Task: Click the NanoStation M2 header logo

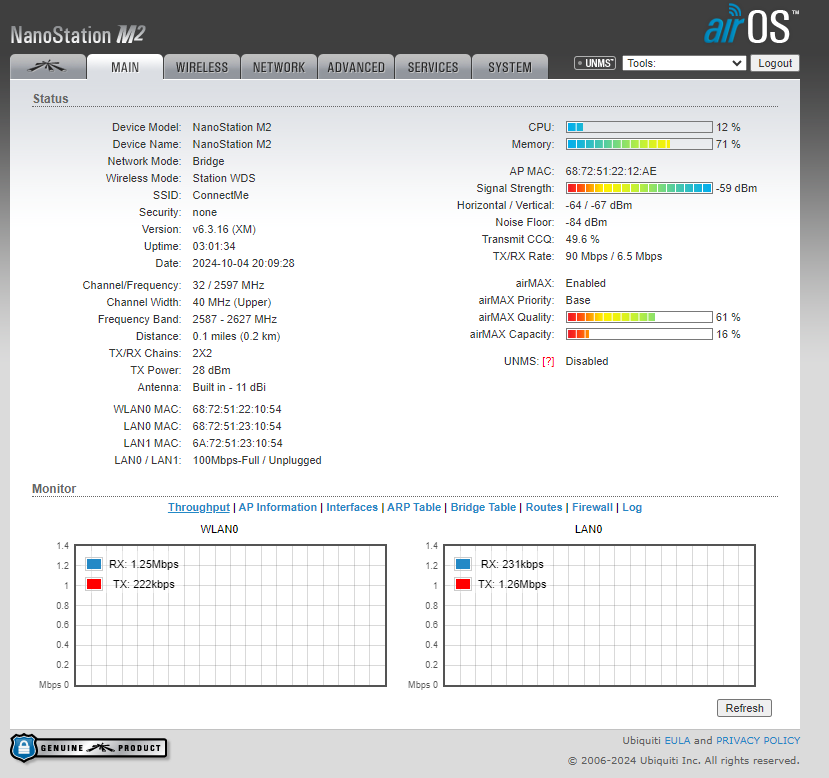Action: [78, 35]
